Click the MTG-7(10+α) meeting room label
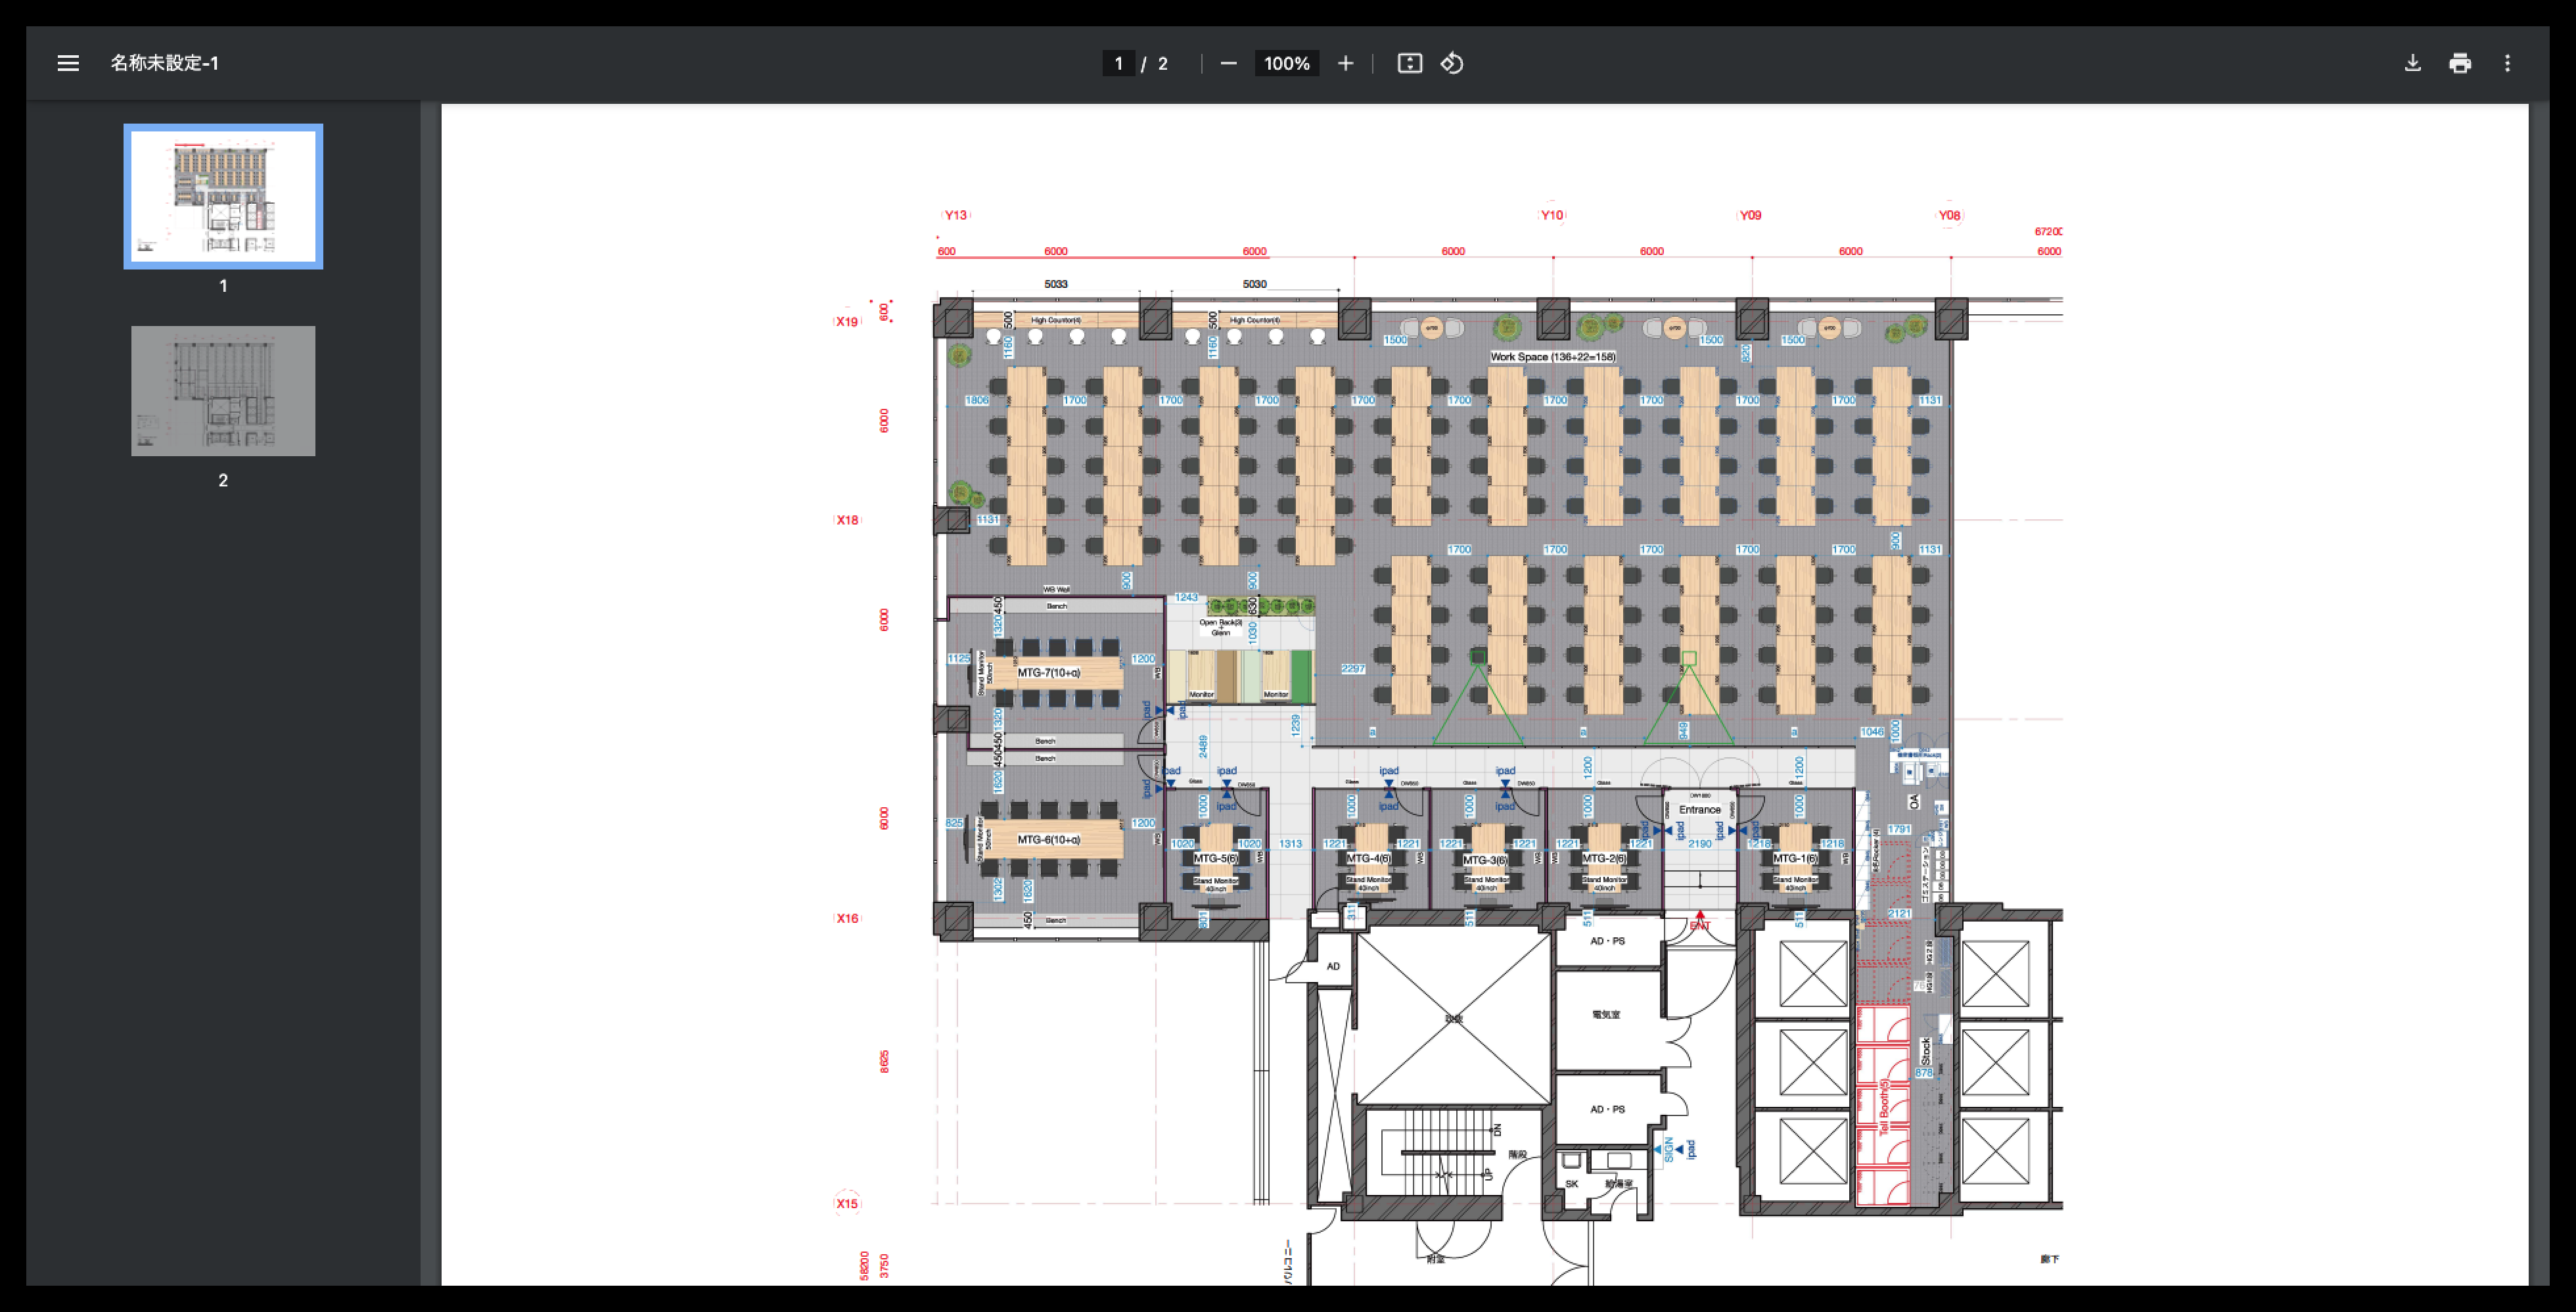Viewport: 2576px width, 1312px height. tap(1048, 672)
